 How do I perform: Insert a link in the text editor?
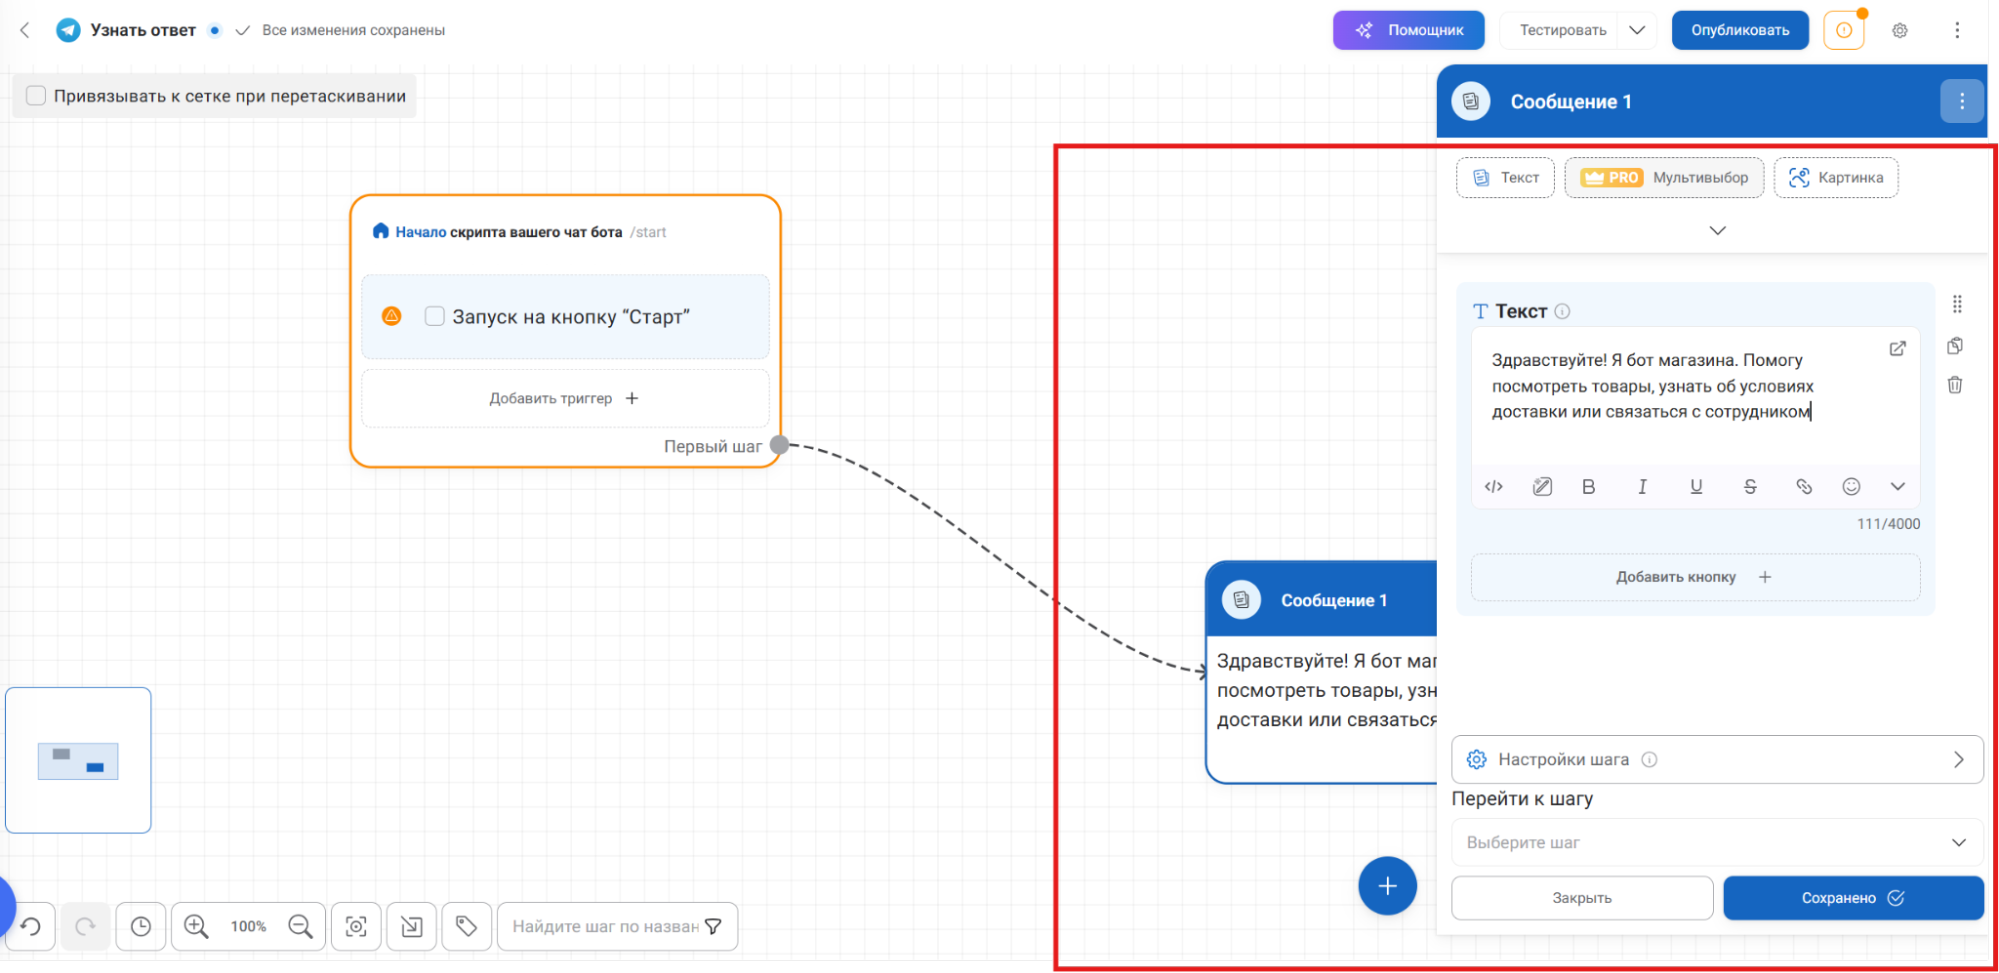point(1804,487)
